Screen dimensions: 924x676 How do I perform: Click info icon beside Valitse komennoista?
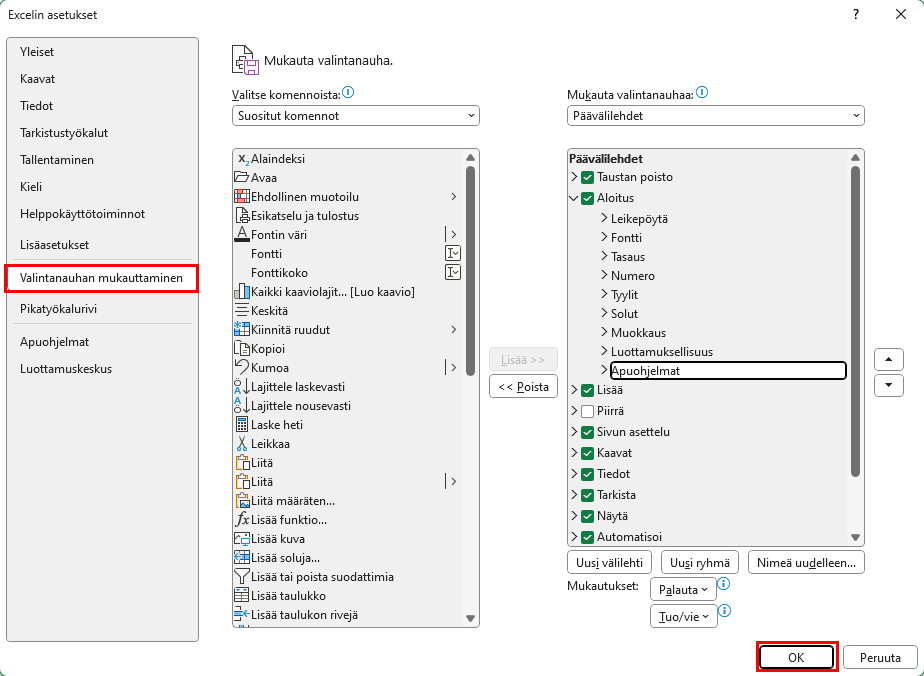[348, 93]
